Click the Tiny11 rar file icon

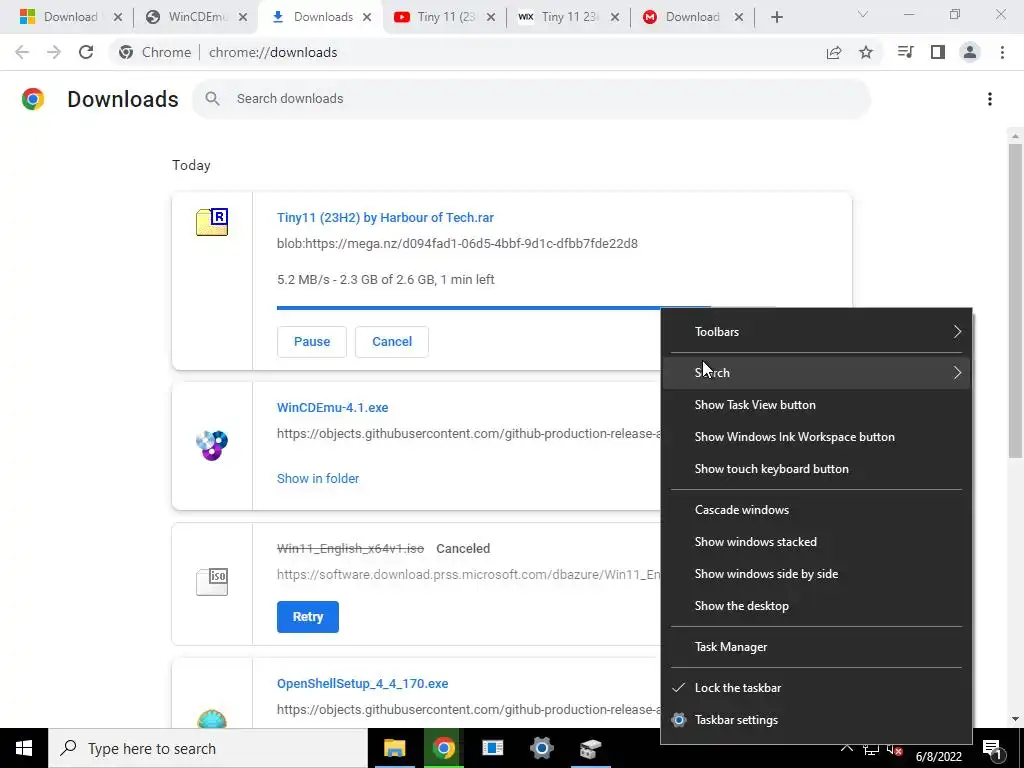coord(212,222)
